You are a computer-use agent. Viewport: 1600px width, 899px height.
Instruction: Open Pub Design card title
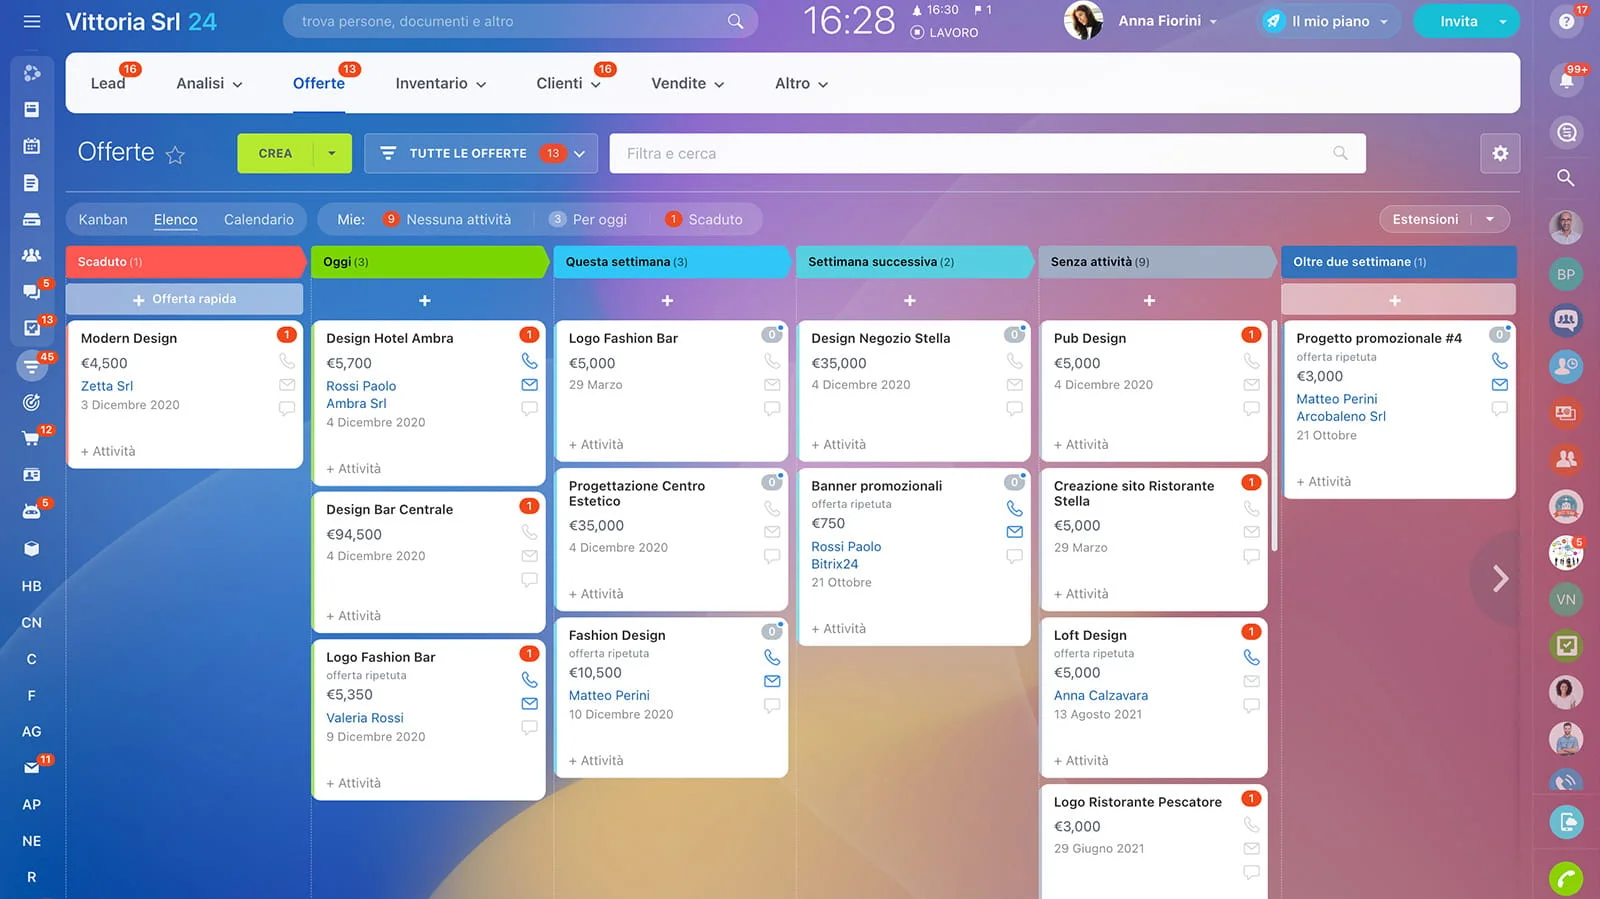click(x=1089, y=338)
